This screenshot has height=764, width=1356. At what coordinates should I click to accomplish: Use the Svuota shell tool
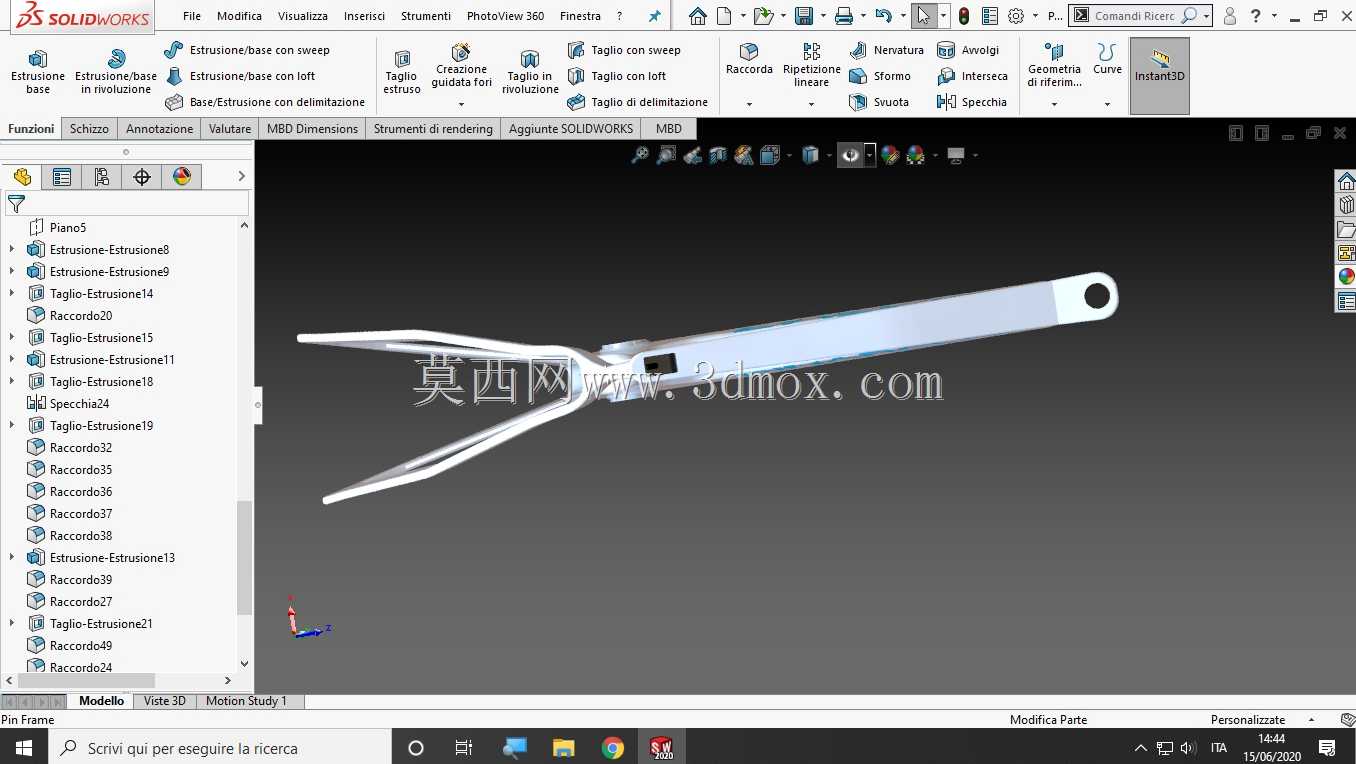coord(878,102)
